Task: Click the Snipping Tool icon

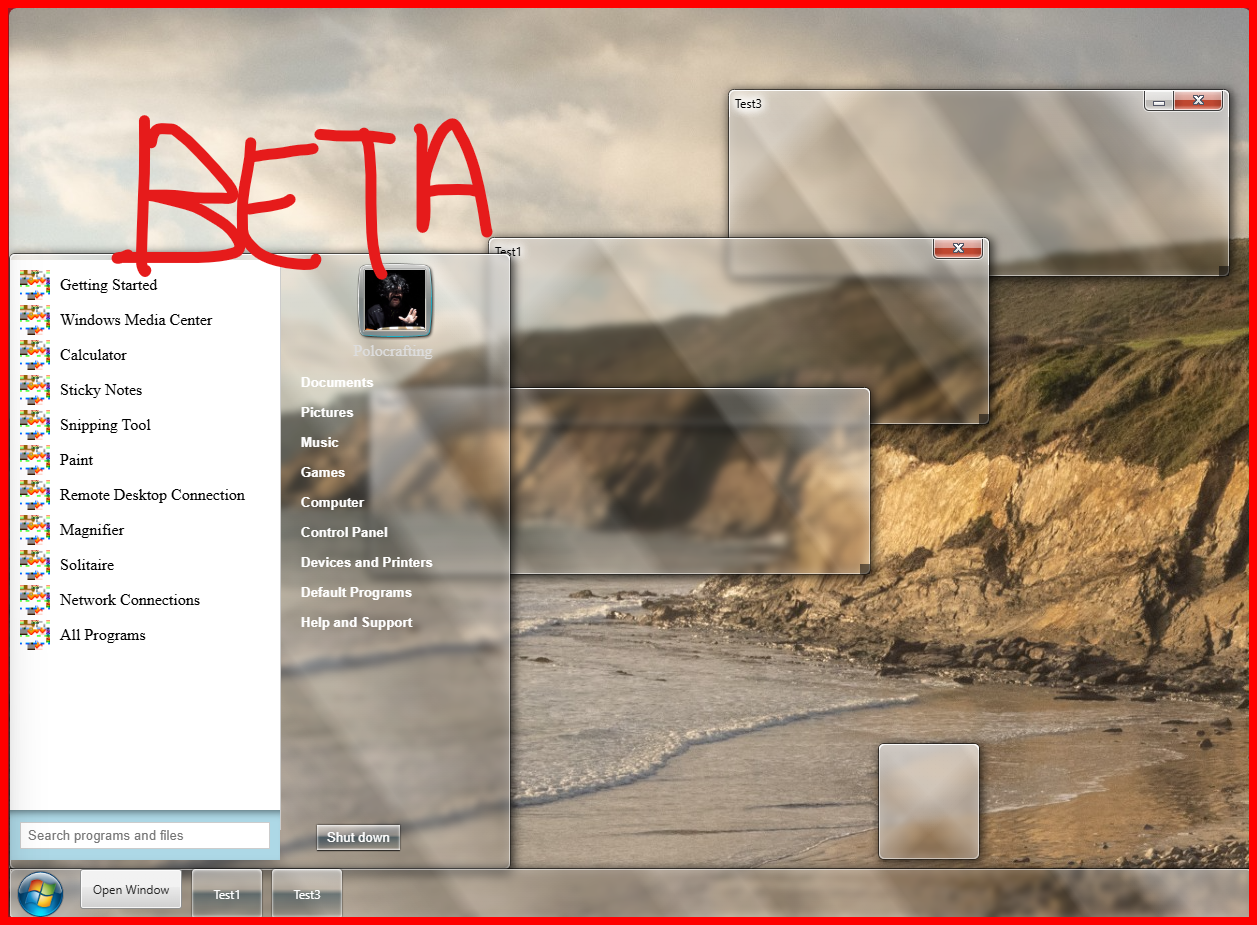Action: 35,425
